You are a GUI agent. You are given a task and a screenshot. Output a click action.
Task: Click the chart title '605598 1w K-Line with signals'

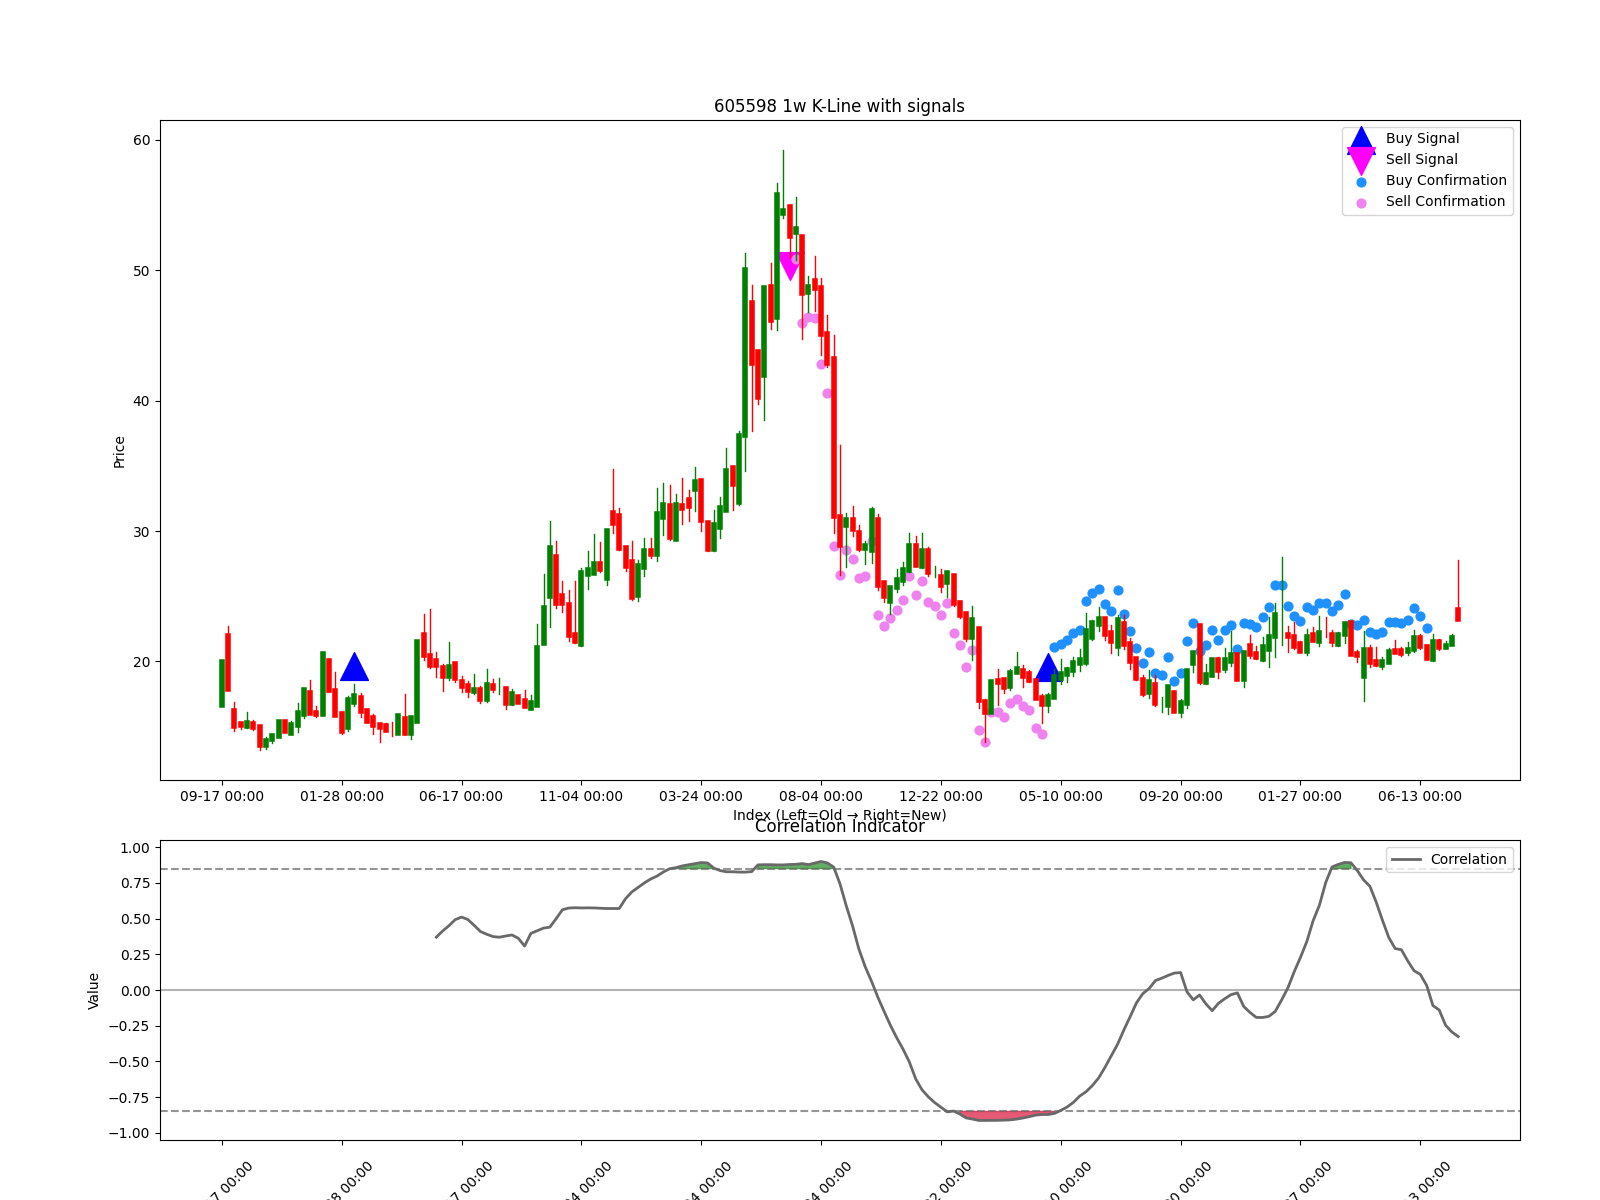pyautogui.click(x=839, y=106)
